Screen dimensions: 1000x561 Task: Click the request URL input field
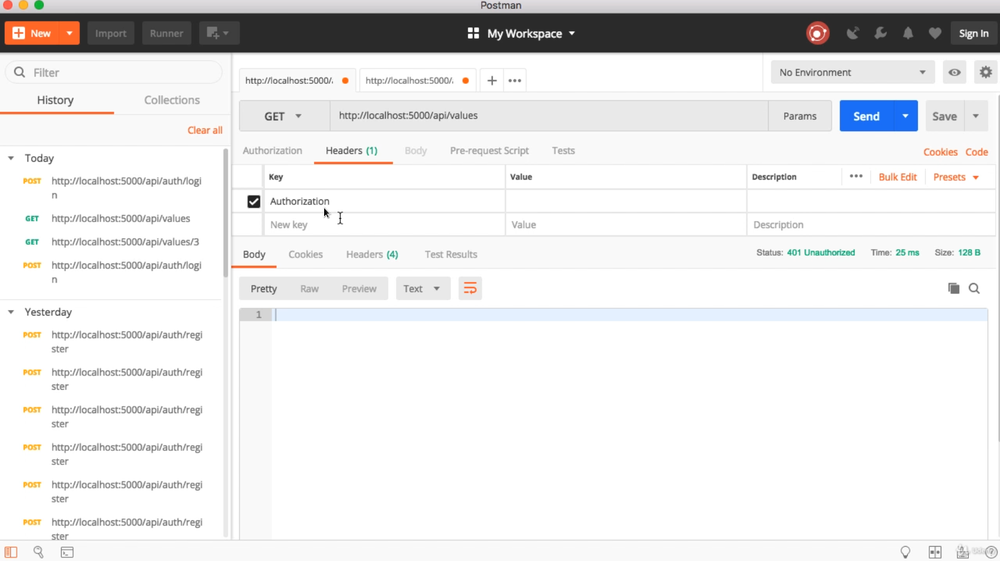point(549,116)
